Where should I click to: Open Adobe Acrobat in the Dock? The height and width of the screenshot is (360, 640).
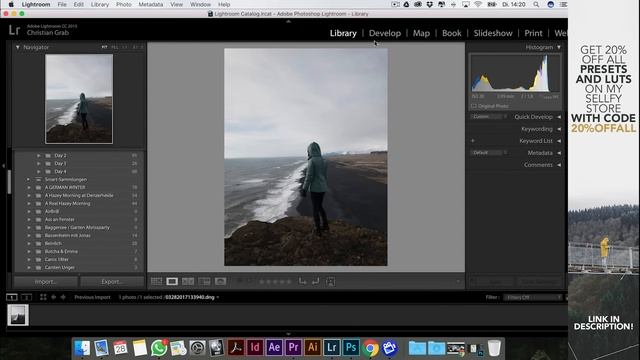point(236,348)
